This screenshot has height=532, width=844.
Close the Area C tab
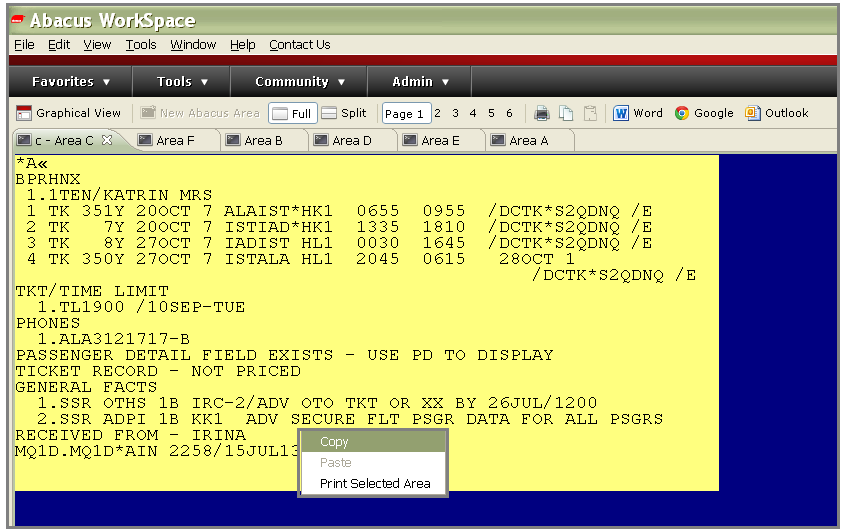coord(107,140)
